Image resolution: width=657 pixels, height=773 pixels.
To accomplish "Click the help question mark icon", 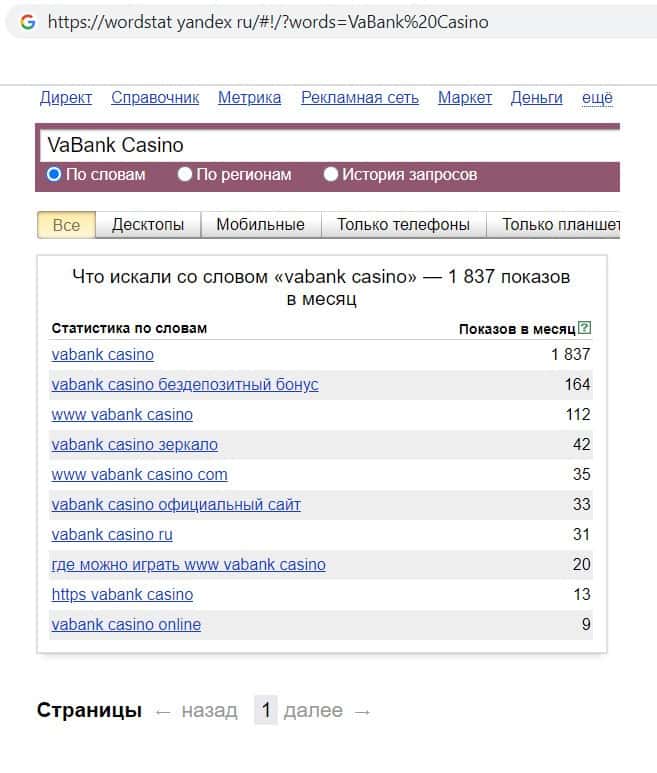I will [x=584, y=328].
